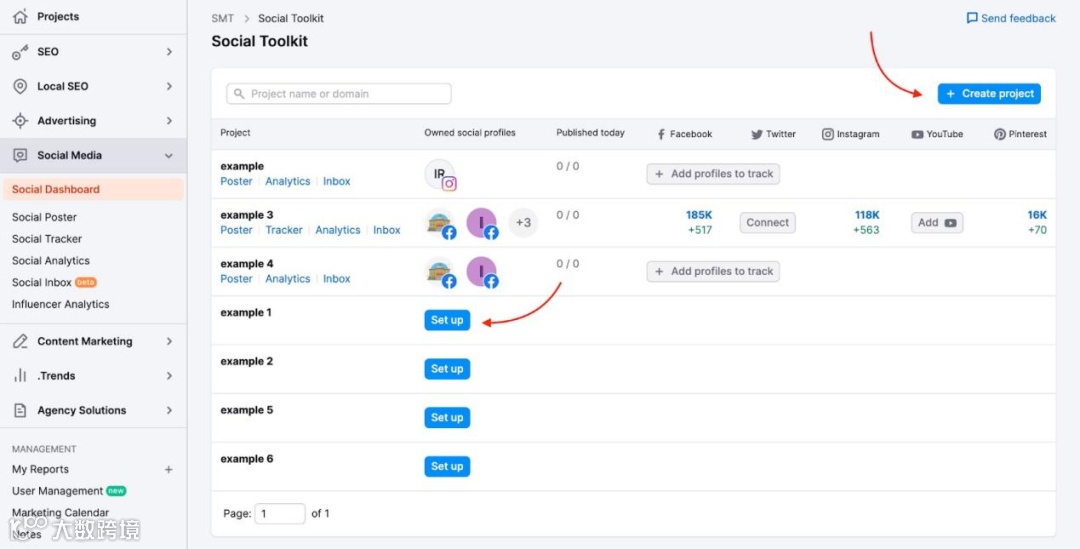The width and height of the screenshot is (1080, 549).
Task: Click SMT in the breadcrumb
Action: point(222,19)
